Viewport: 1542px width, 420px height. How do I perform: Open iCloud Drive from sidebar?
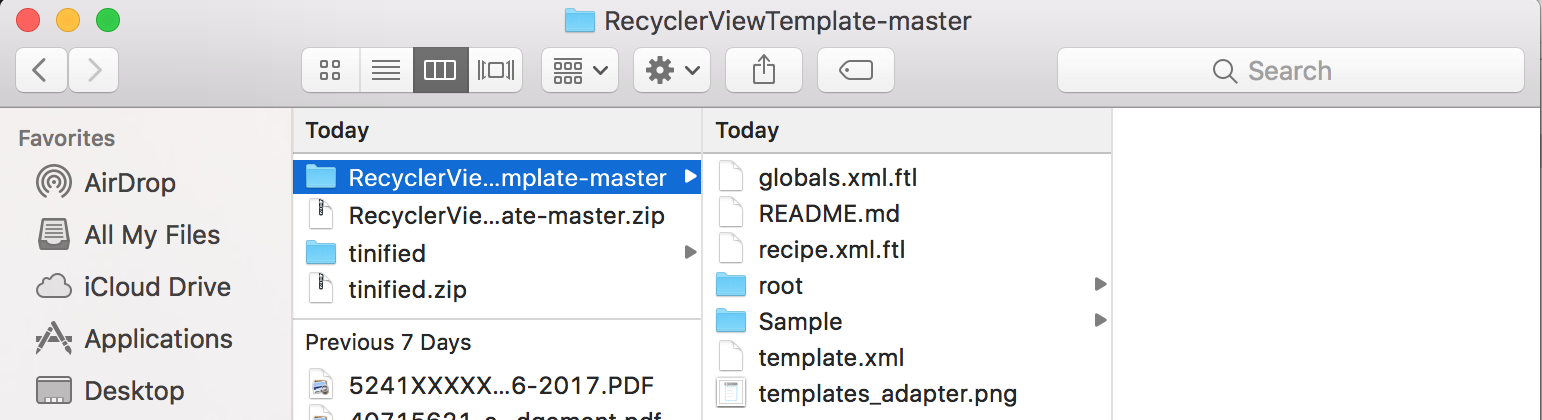click(x=157, y=287)
